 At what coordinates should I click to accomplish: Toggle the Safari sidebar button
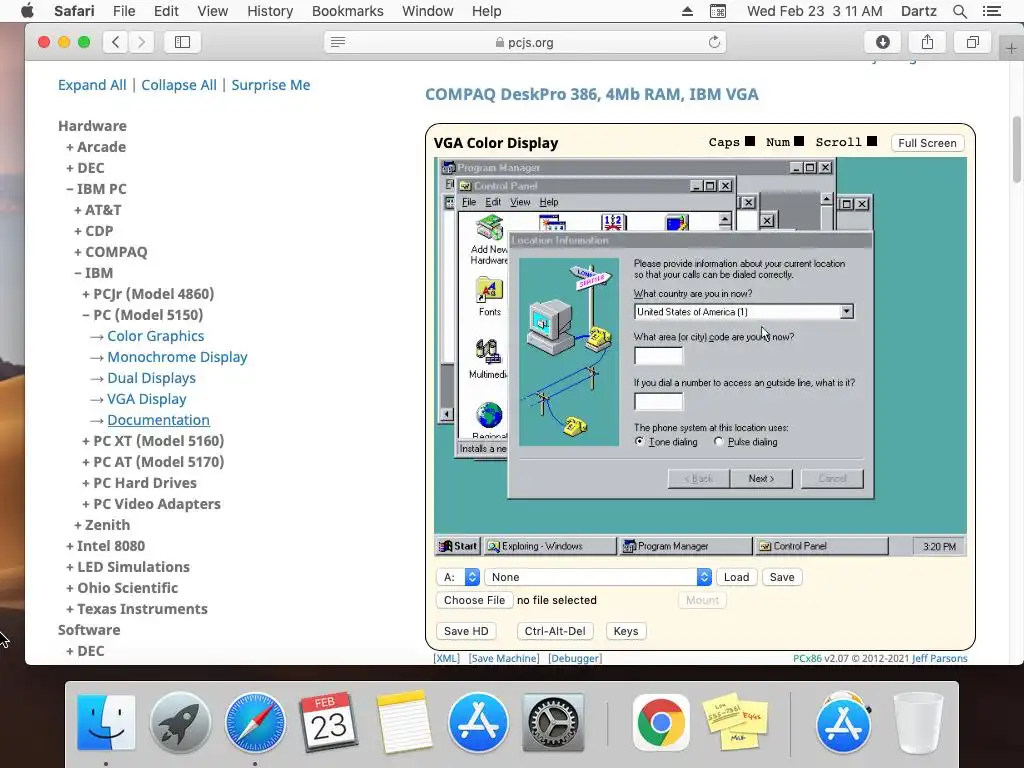coord(182,42)
